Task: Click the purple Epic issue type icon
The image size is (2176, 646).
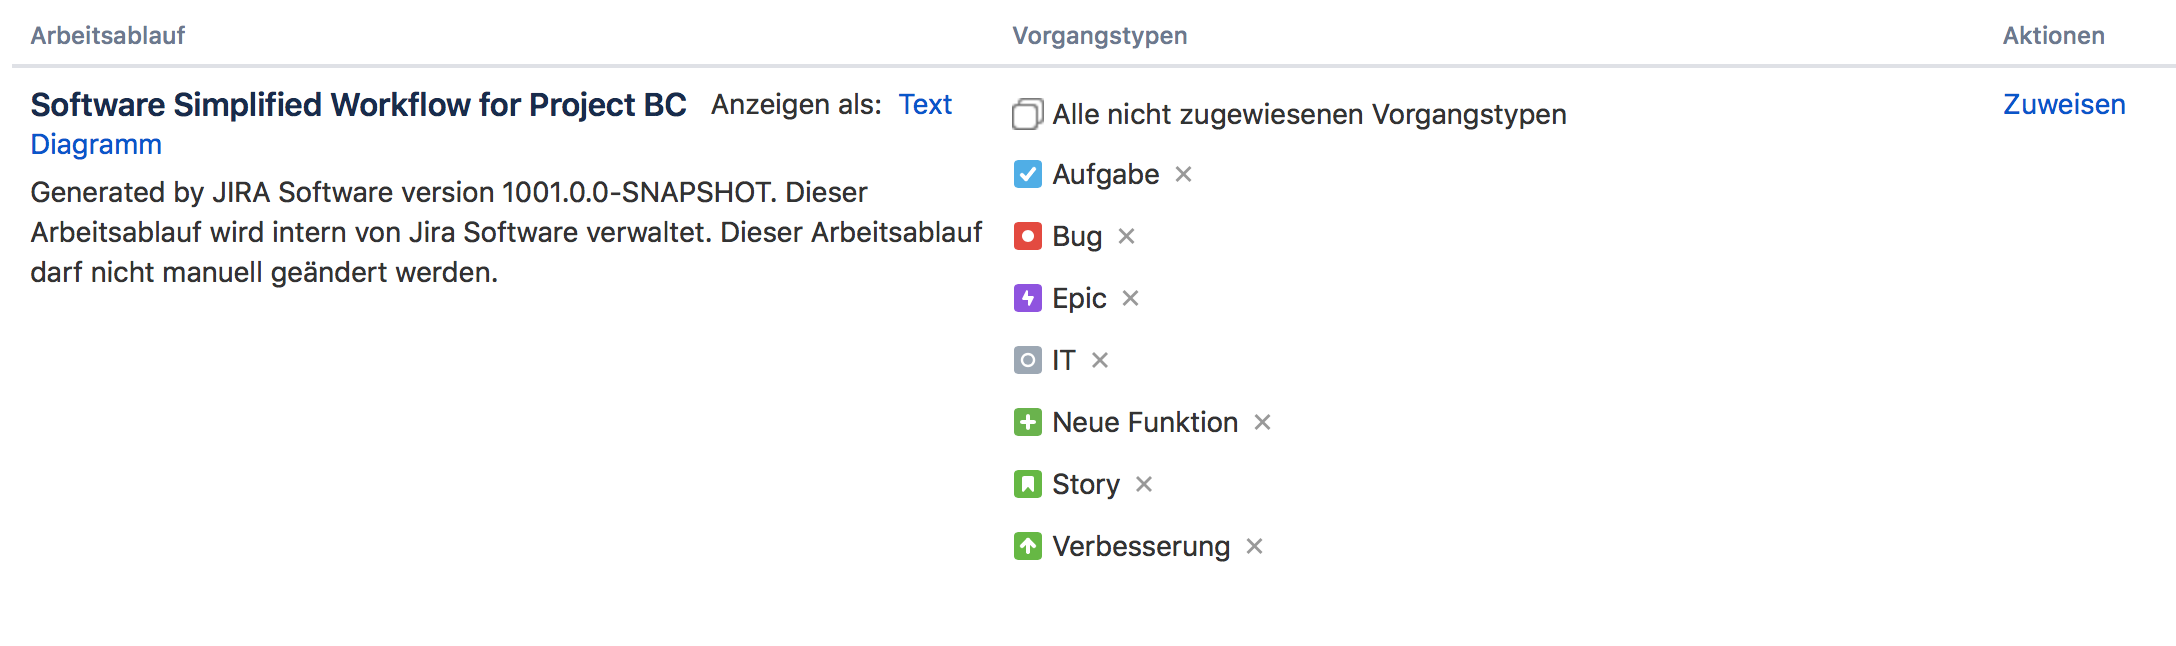Action: click(1027, 298)
